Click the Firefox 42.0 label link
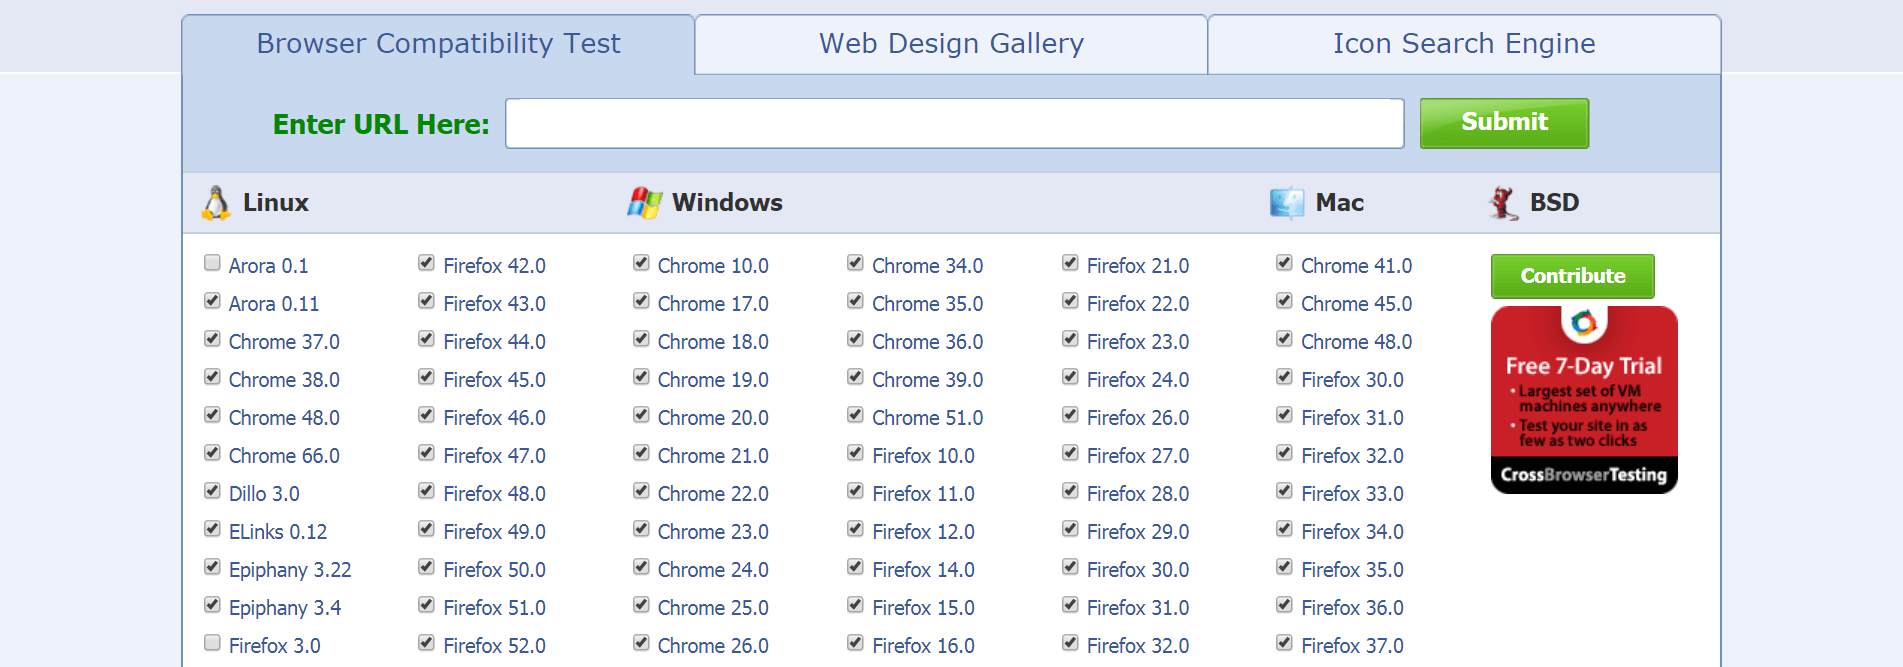1903x667 pixels. (494, 266)
